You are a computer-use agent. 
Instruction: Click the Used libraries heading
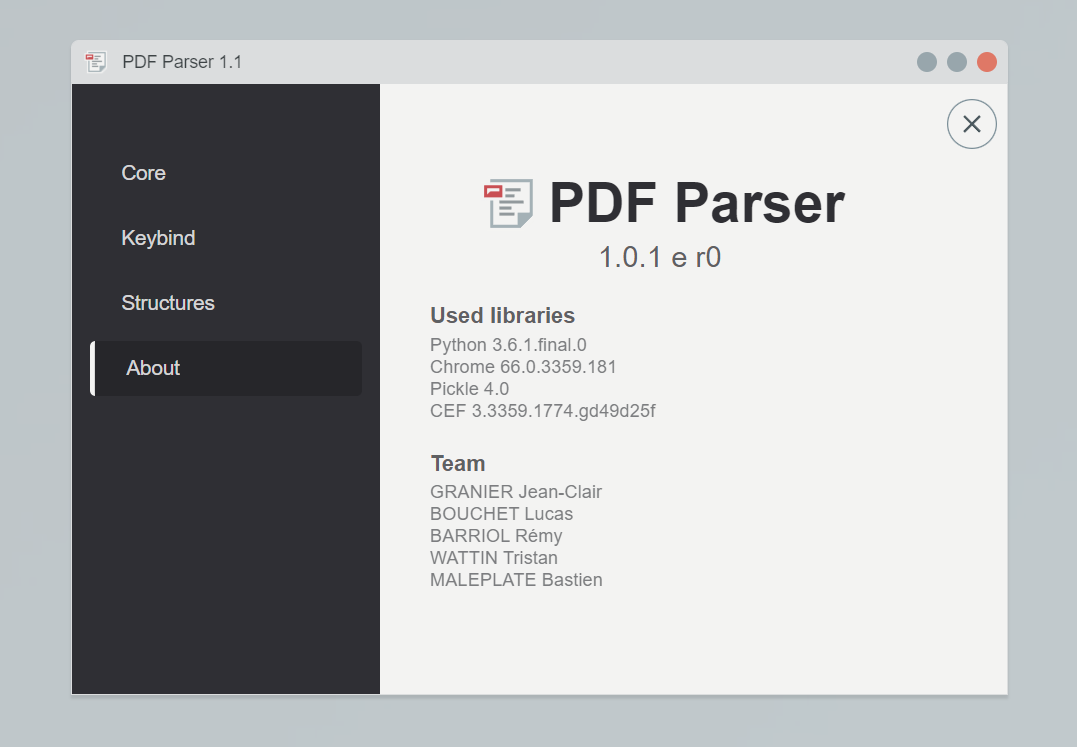click(502, 315)
